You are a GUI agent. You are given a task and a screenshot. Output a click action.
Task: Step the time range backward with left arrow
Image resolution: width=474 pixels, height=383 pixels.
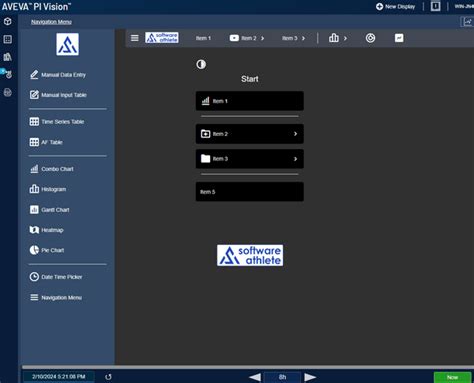(x=255, y=377)
